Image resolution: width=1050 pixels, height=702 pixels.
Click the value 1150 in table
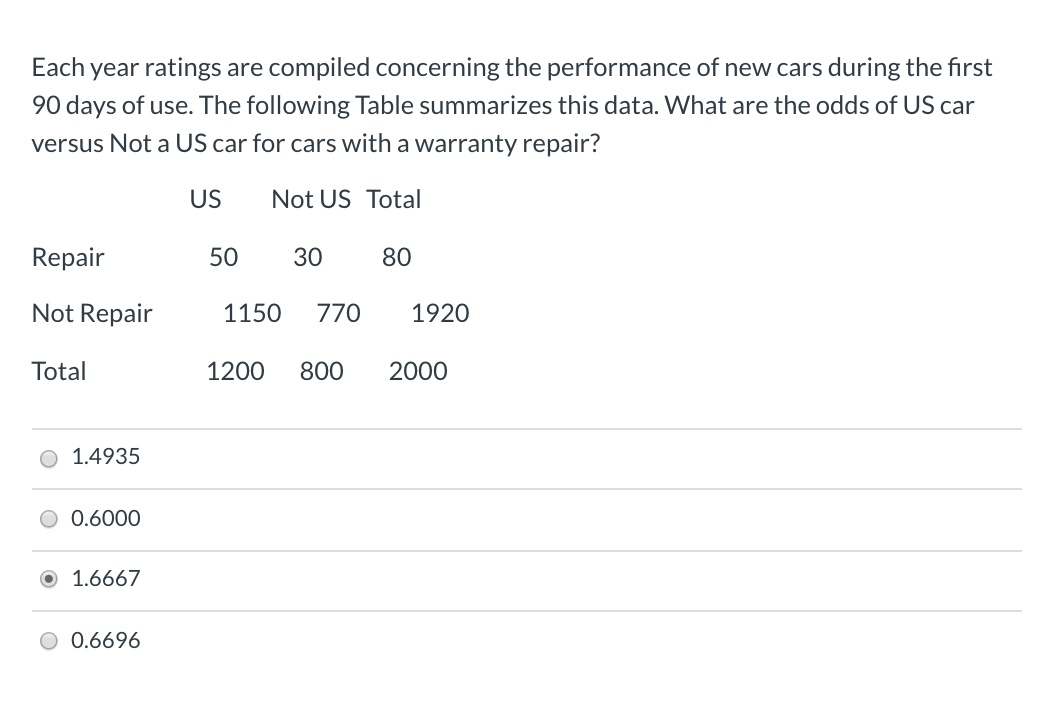point(252,314)
